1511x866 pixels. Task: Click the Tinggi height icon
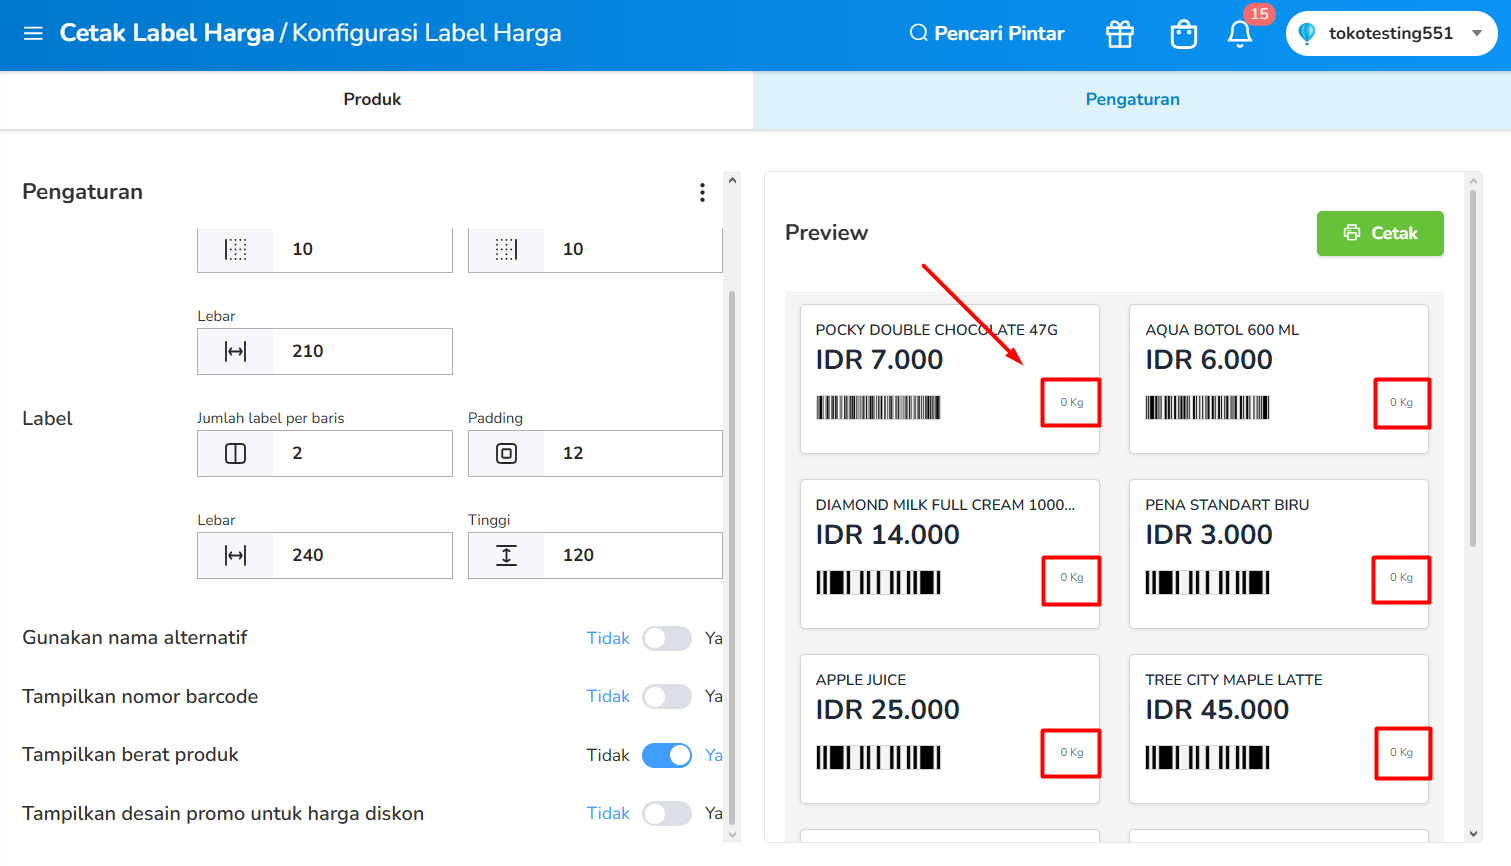pyautogui.click(x=506, y=555)
